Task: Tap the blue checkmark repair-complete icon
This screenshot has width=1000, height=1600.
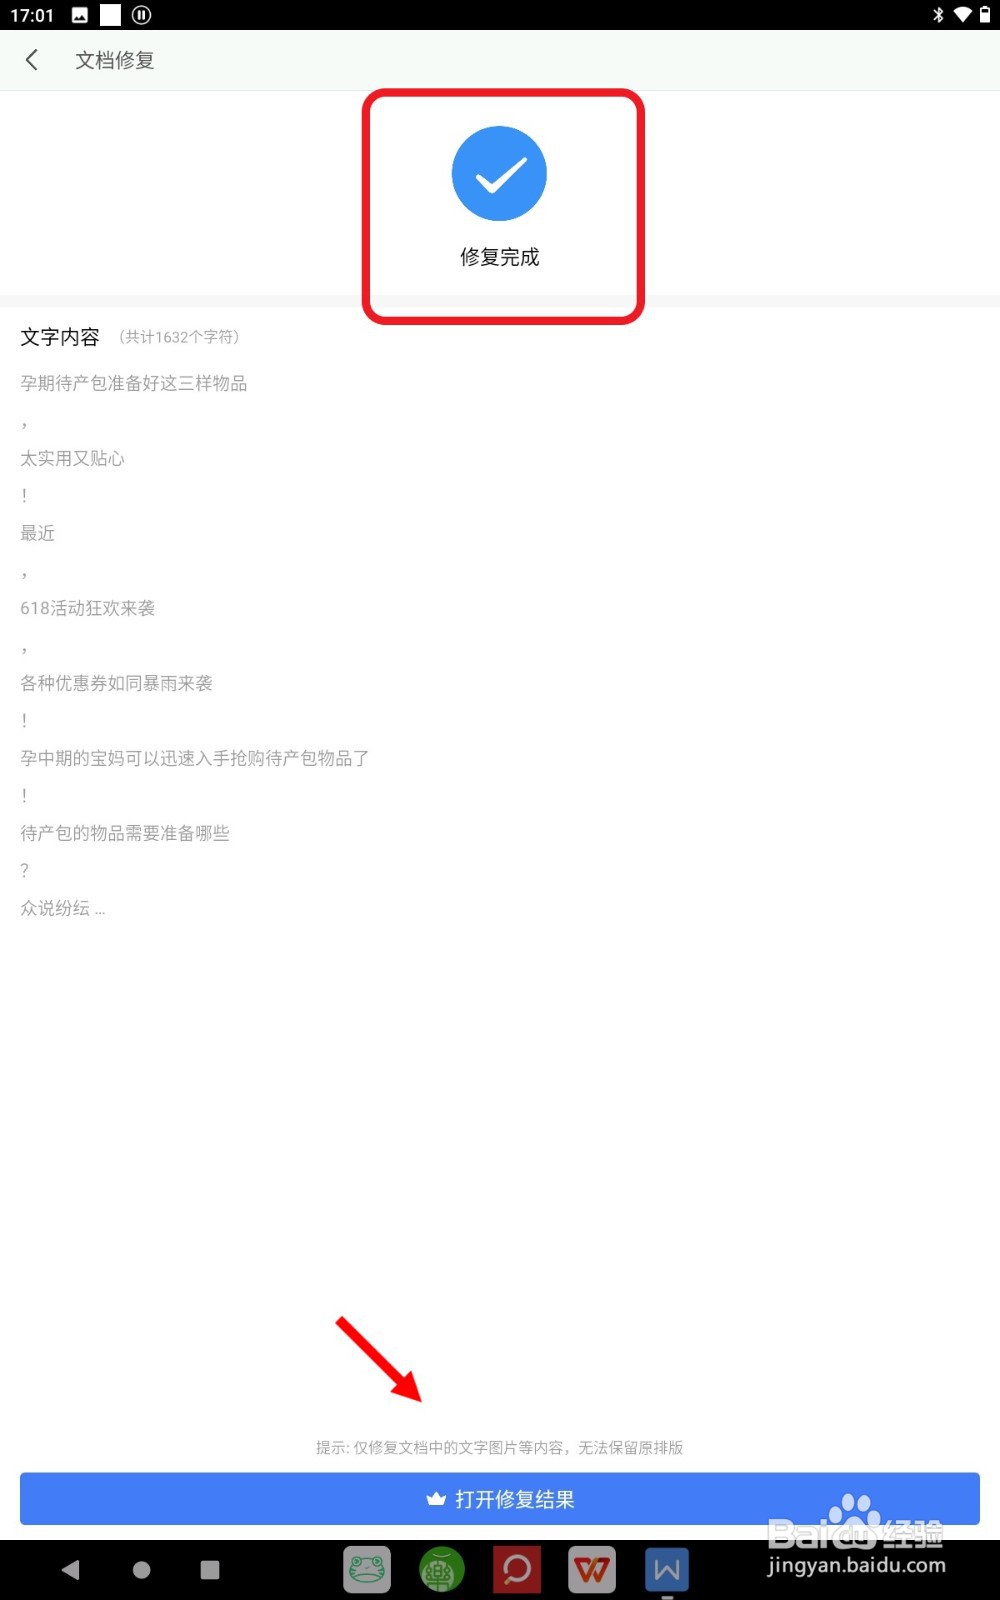Action: (499, 173)
